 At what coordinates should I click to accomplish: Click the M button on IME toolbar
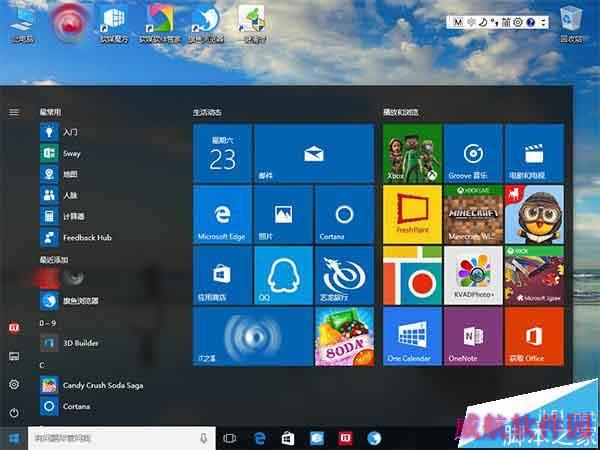click(x=458, y=22)
